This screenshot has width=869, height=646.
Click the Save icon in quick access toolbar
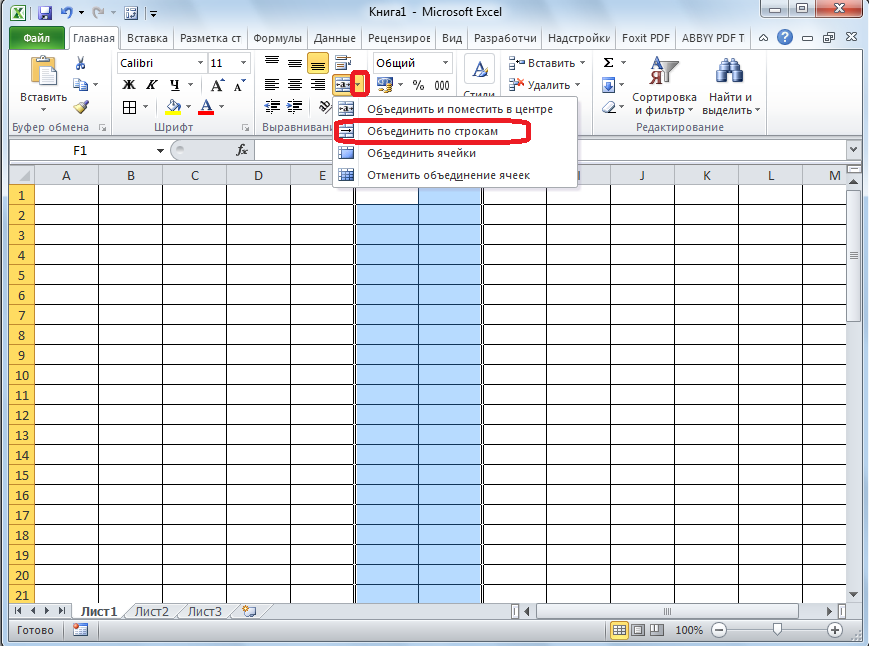[x=44, y=13]
